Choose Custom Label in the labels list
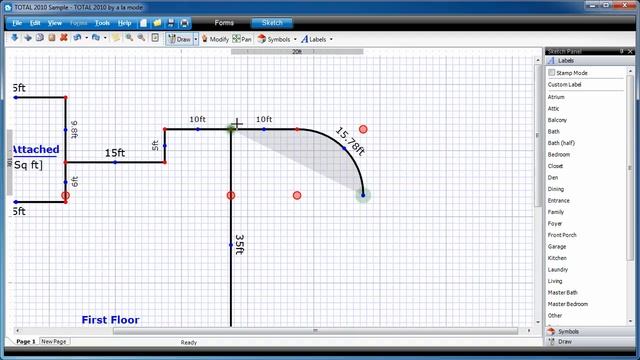The image size is (640, 360). click(564, 84)
